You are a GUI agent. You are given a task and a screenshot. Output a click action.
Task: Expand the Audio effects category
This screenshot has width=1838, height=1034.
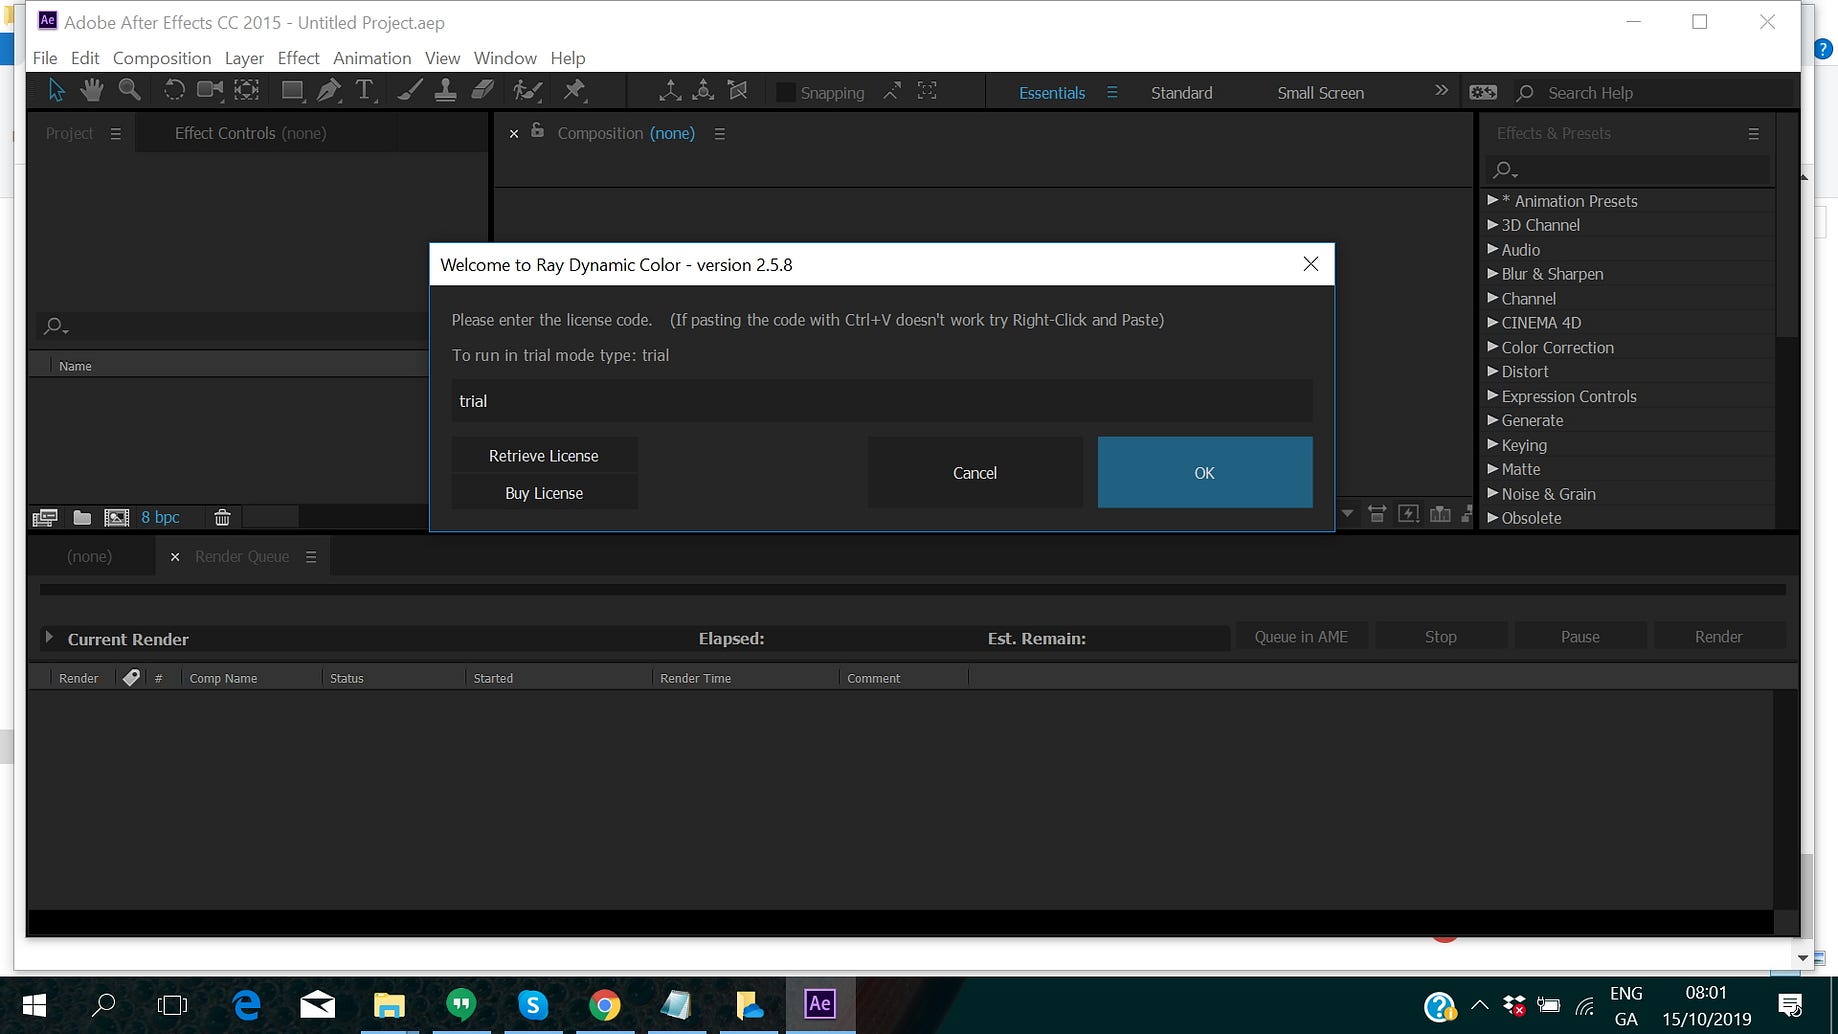point(1492,249)
